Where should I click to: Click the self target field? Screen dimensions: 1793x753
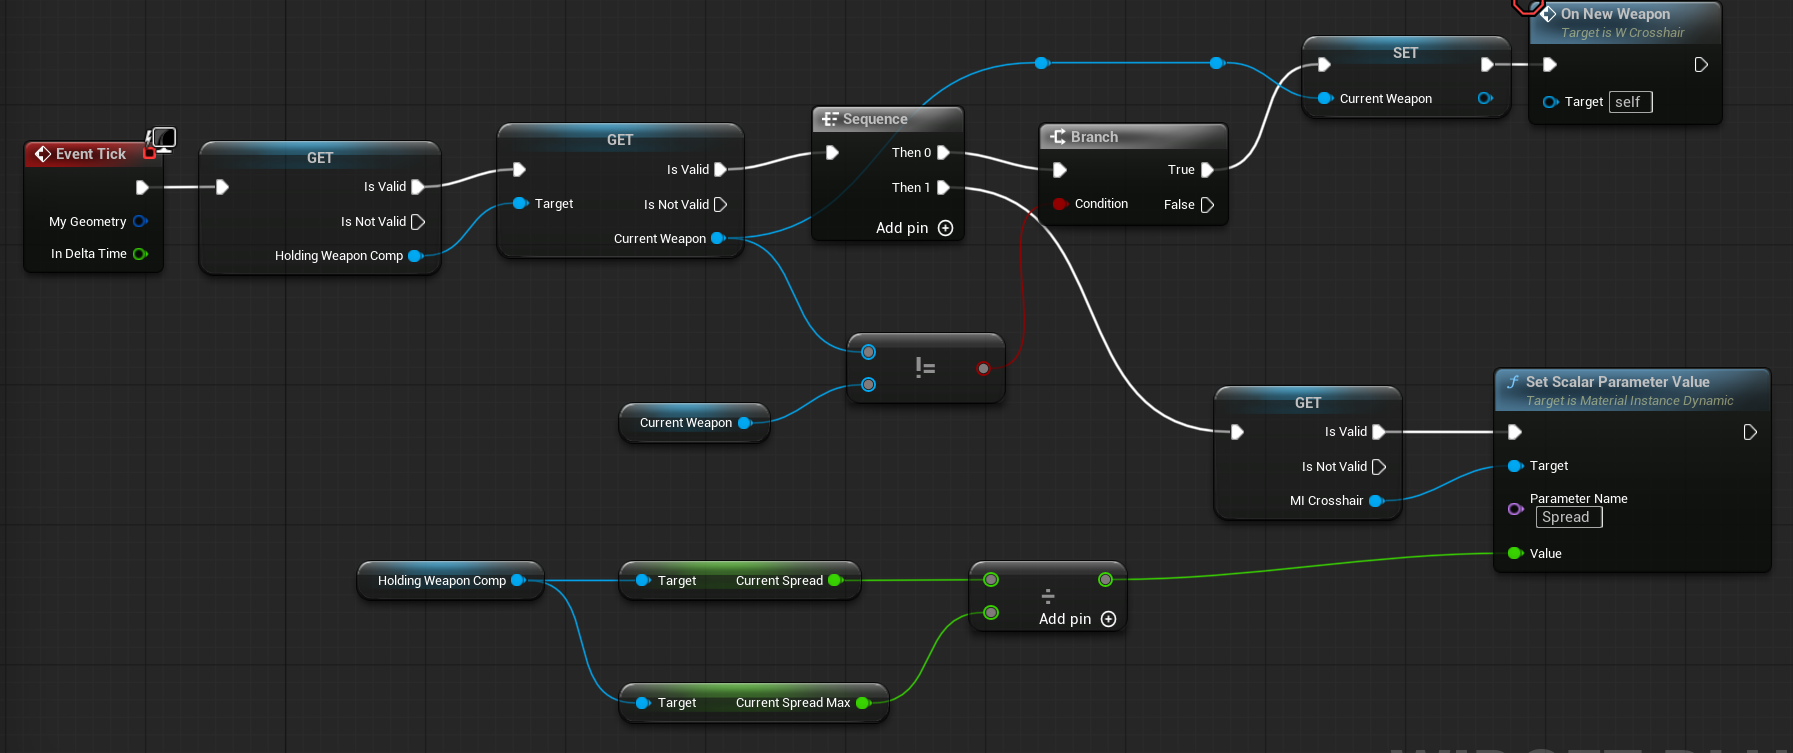point(1630,102)
